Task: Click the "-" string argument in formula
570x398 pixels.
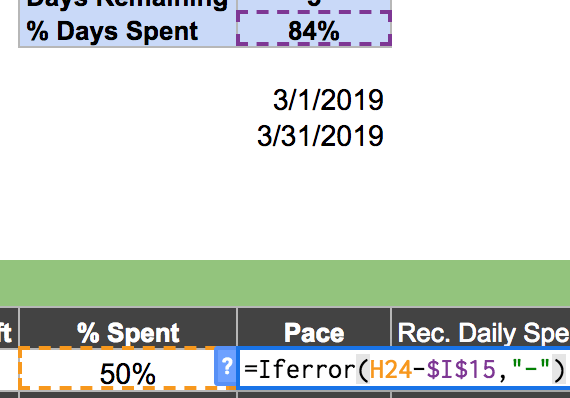Action: coord(530,368)
